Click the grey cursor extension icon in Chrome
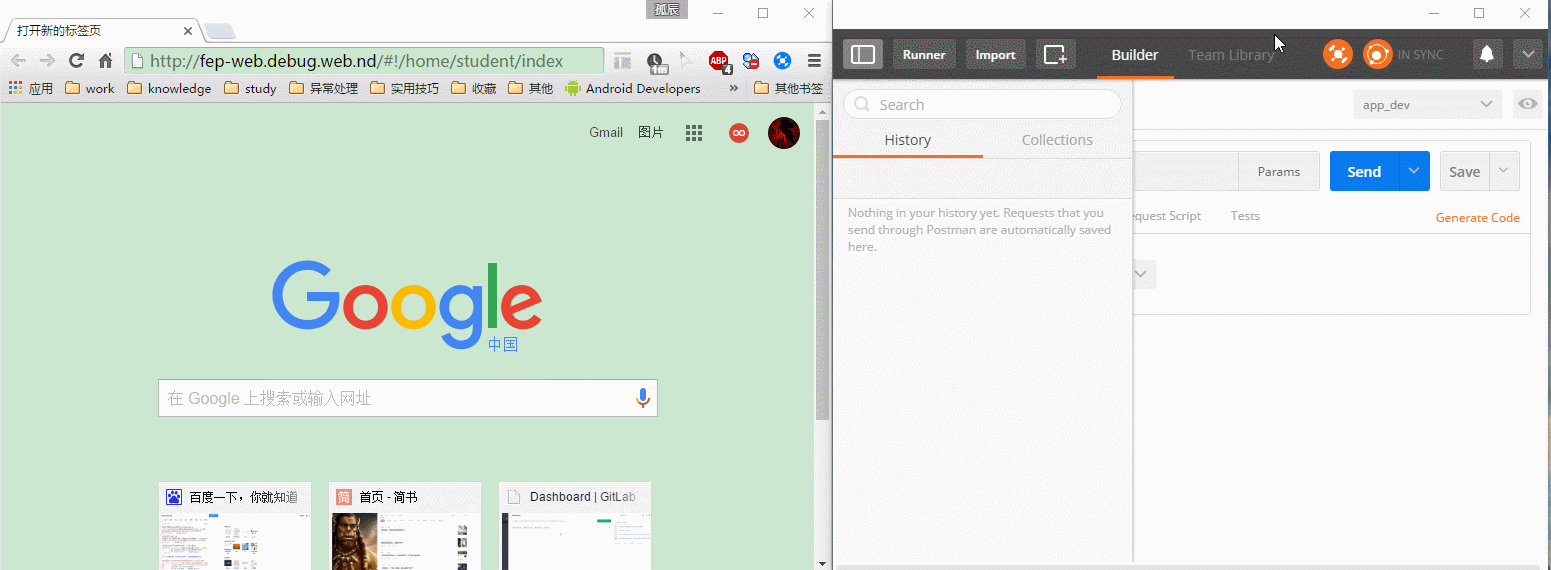Image resolution: width=1551 pixels, height=570 pixels. (686, 61)
